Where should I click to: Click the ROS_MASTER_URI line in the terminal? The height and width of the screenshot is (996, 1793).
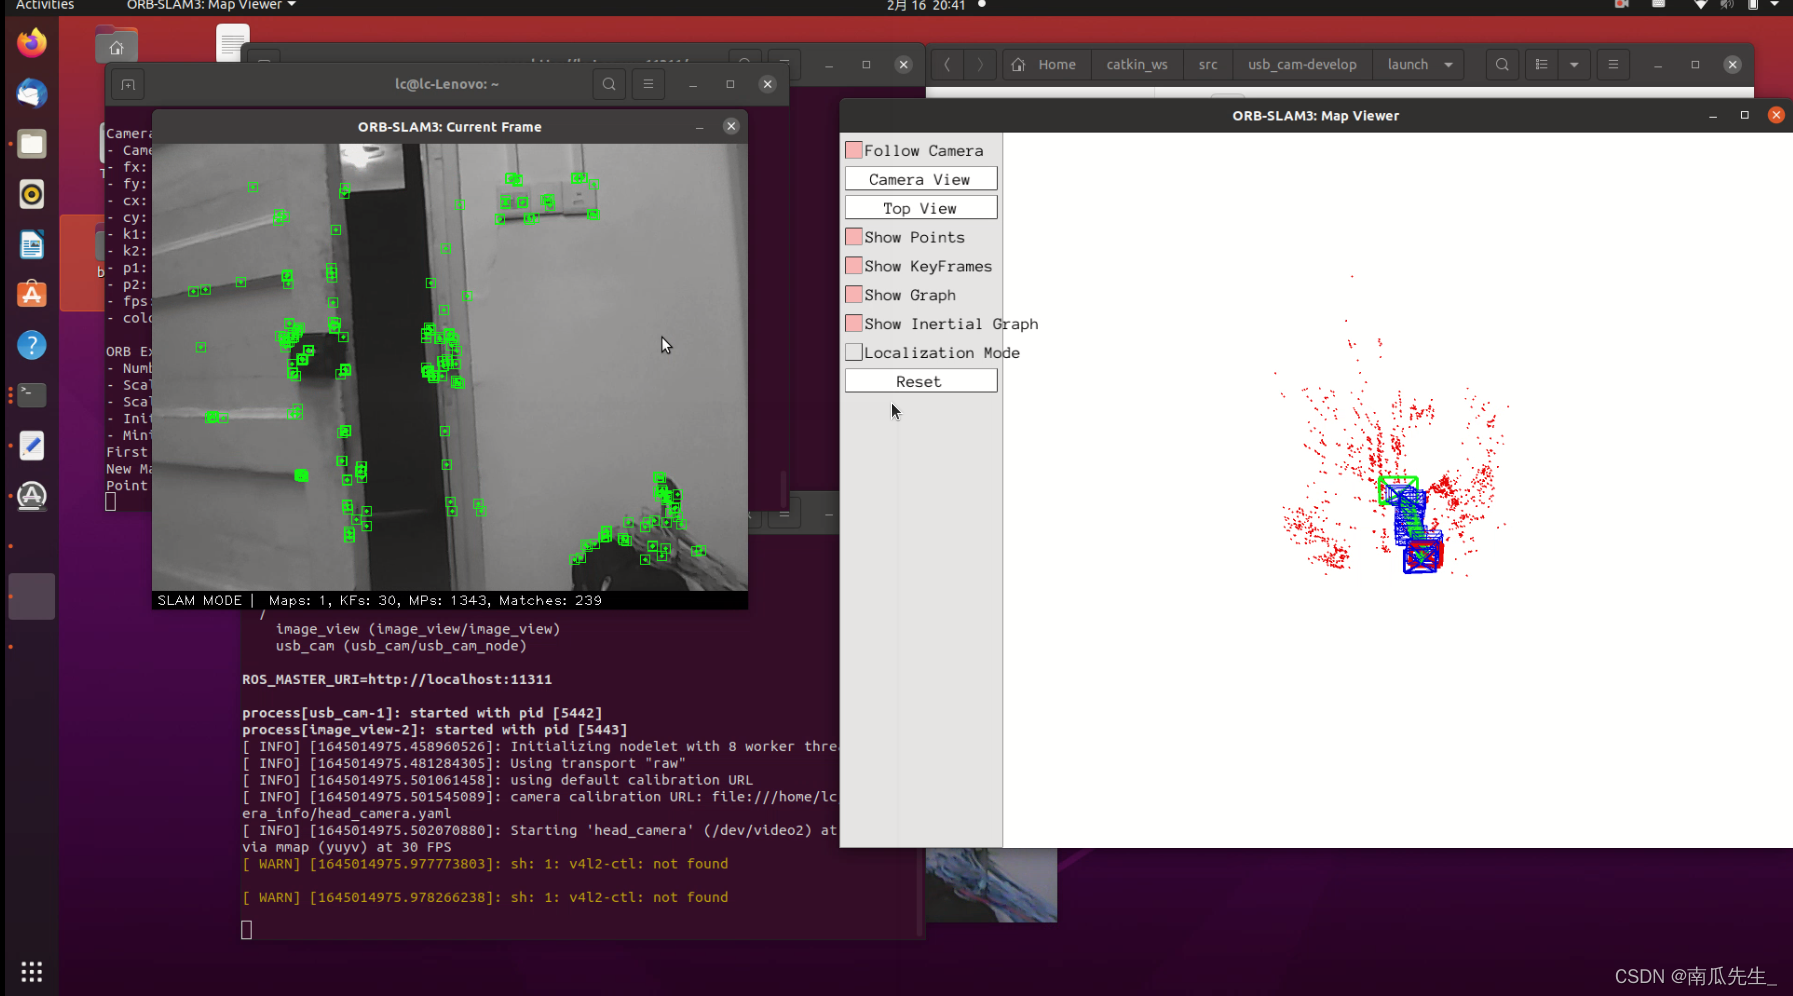(x=397, y=680)
